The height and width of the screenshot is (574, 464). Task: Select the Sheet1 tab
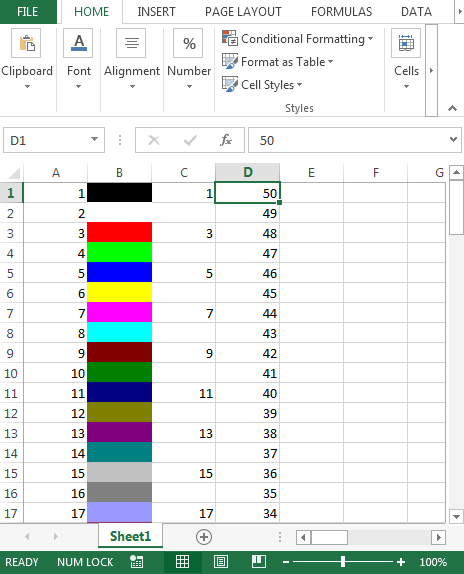(x=130, y=536)
